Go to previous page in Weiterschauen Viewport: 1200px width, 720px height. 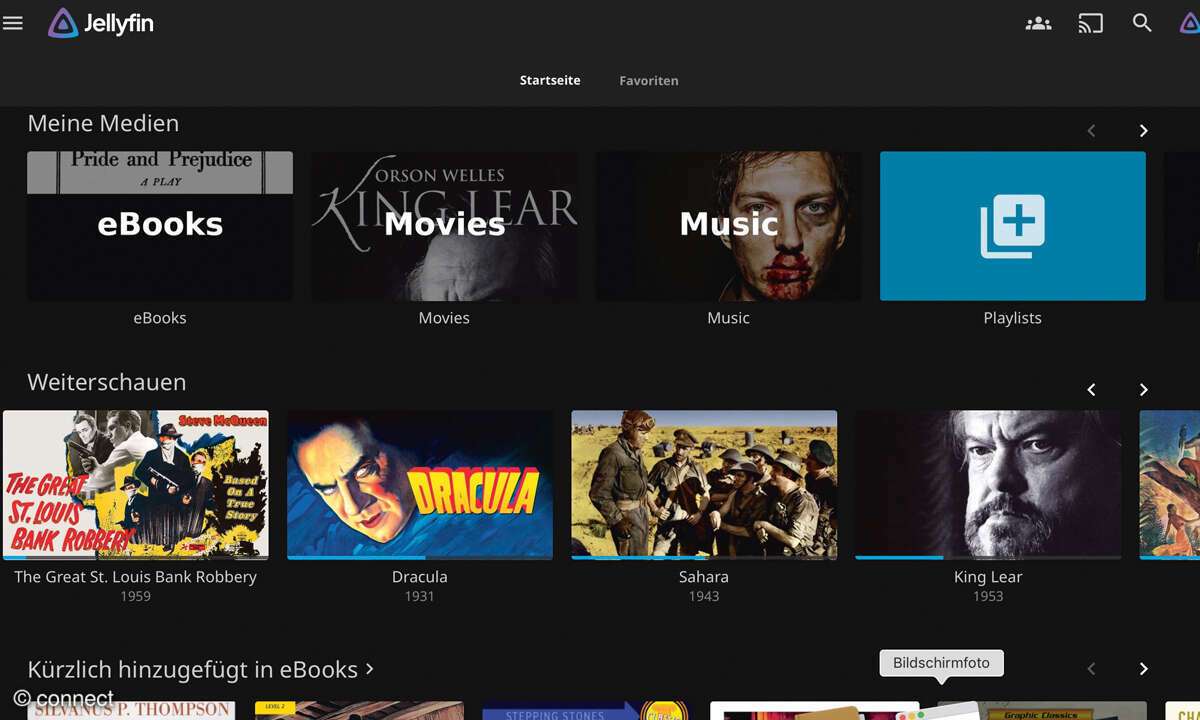click(1091, 389)
